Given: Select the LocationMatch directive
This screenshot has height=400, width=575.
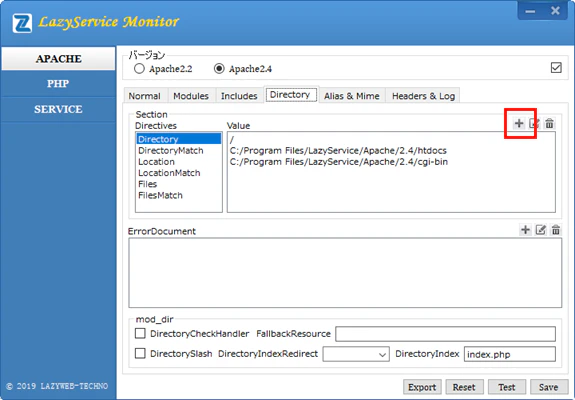Looking at the screenshot, I should click(x=179, y=173).
